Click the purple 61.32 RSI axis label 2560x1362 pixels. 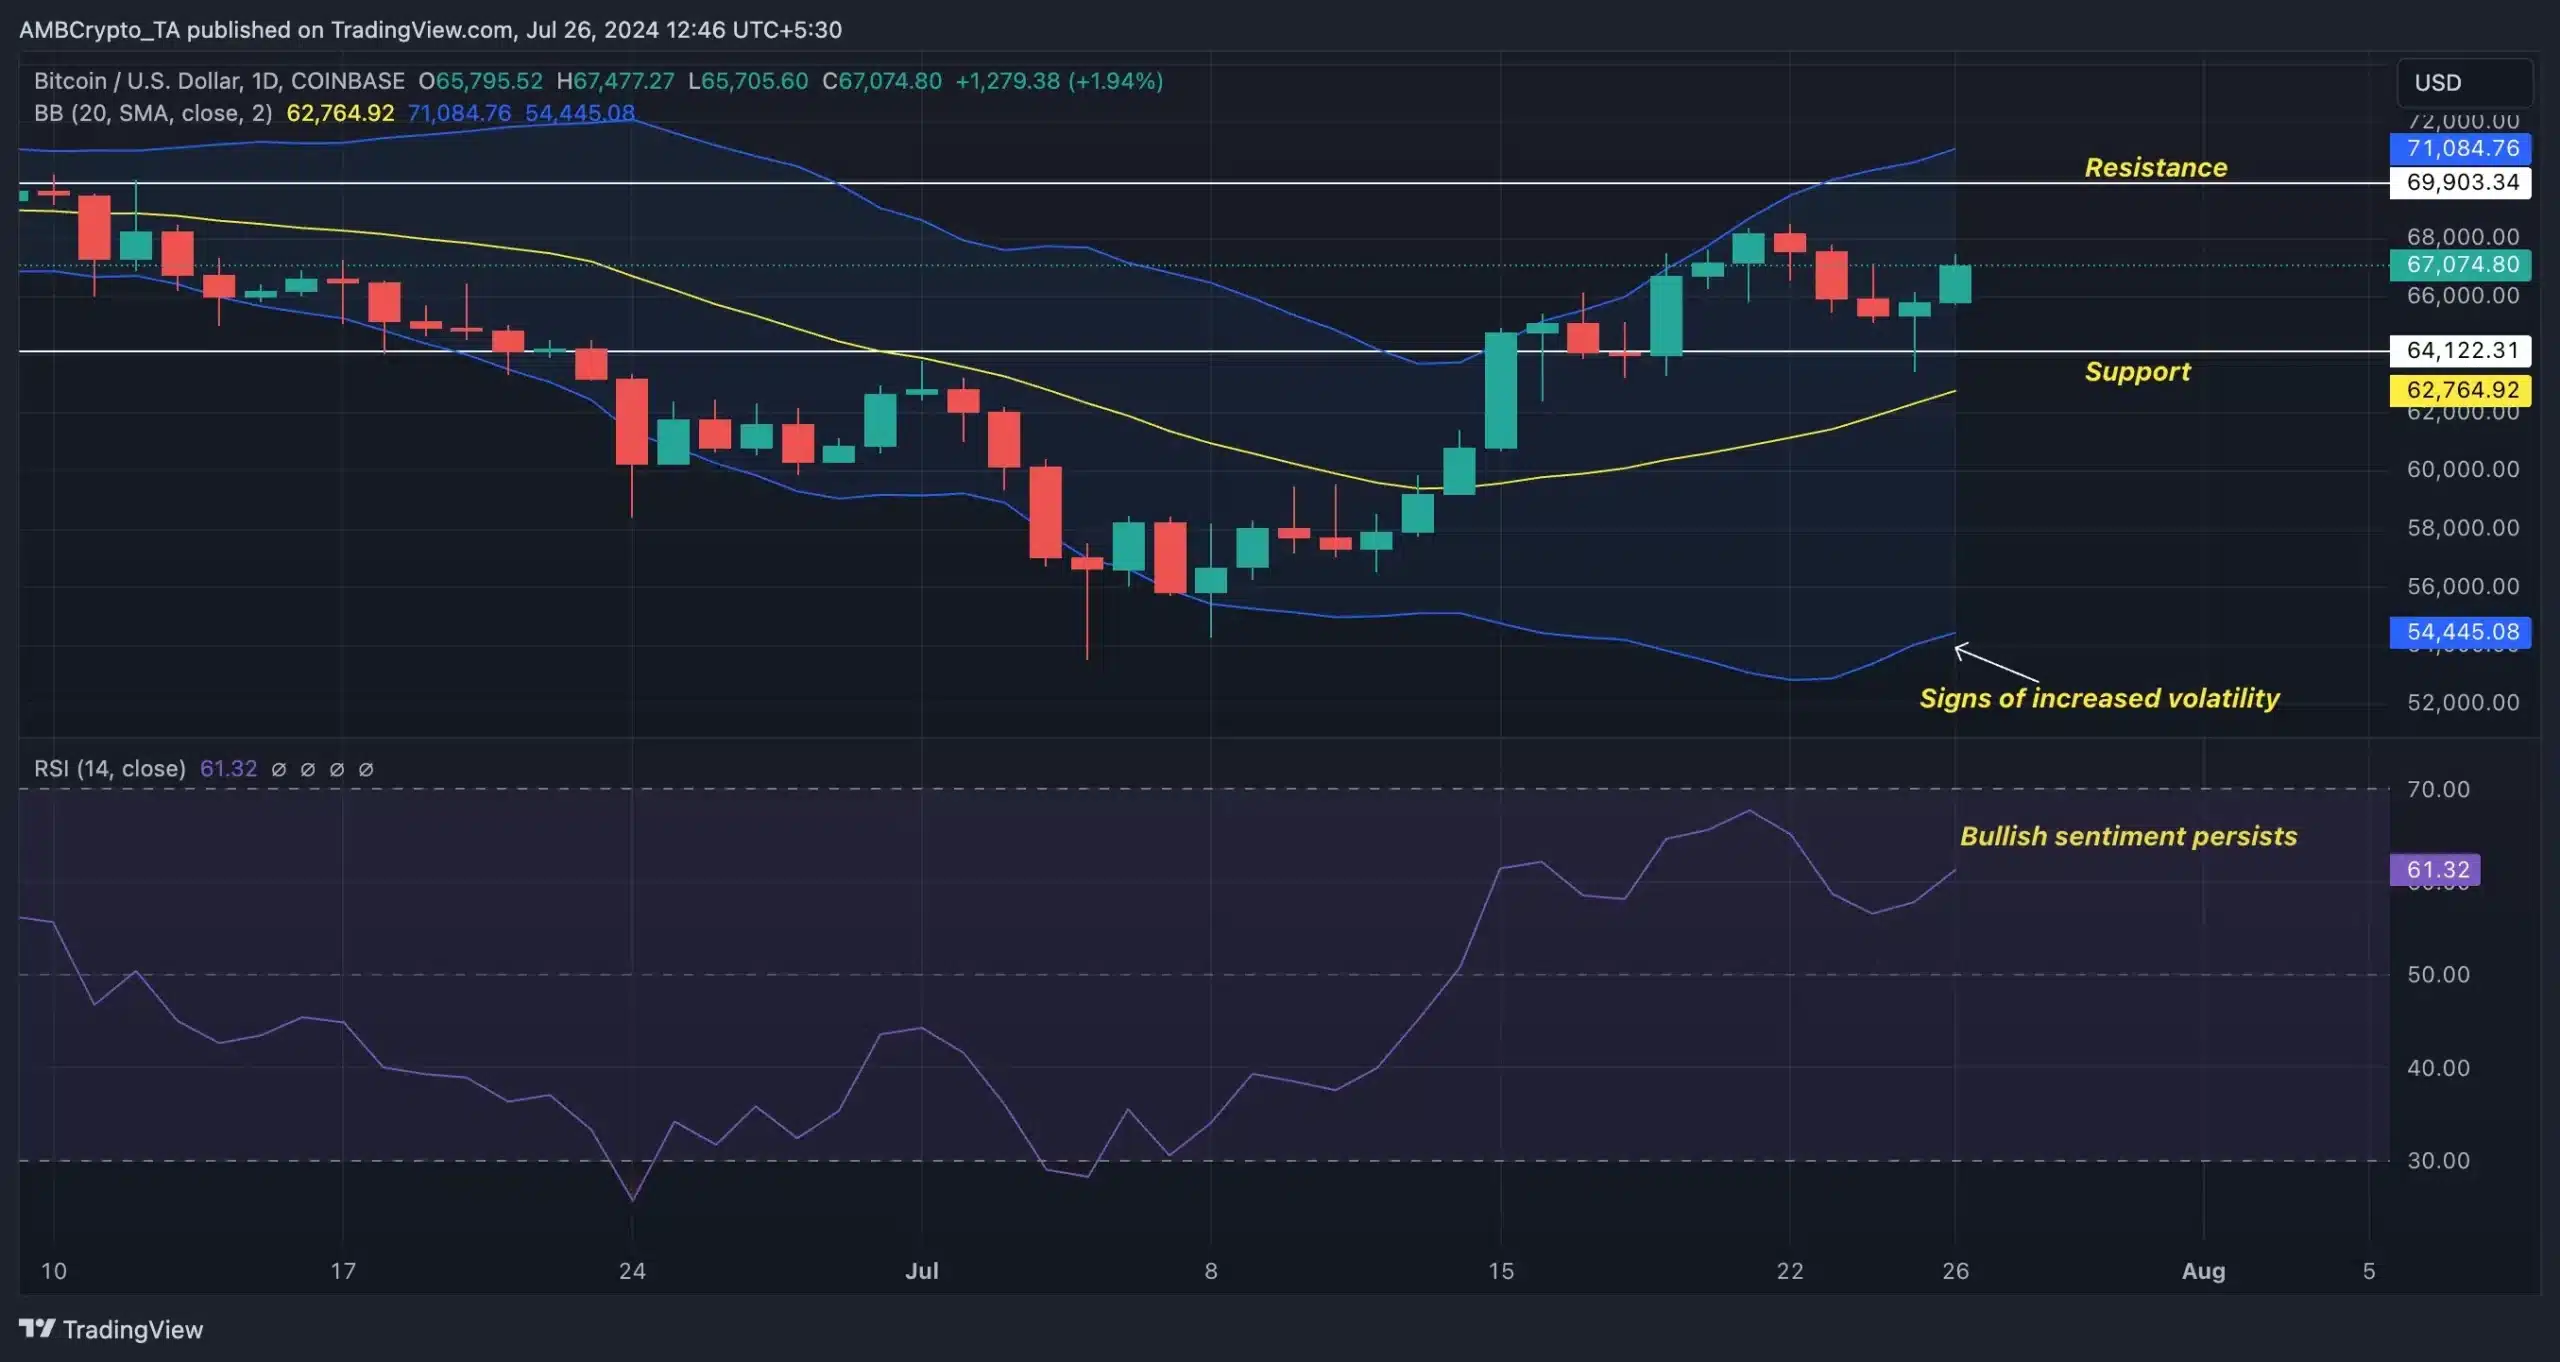2435,870
